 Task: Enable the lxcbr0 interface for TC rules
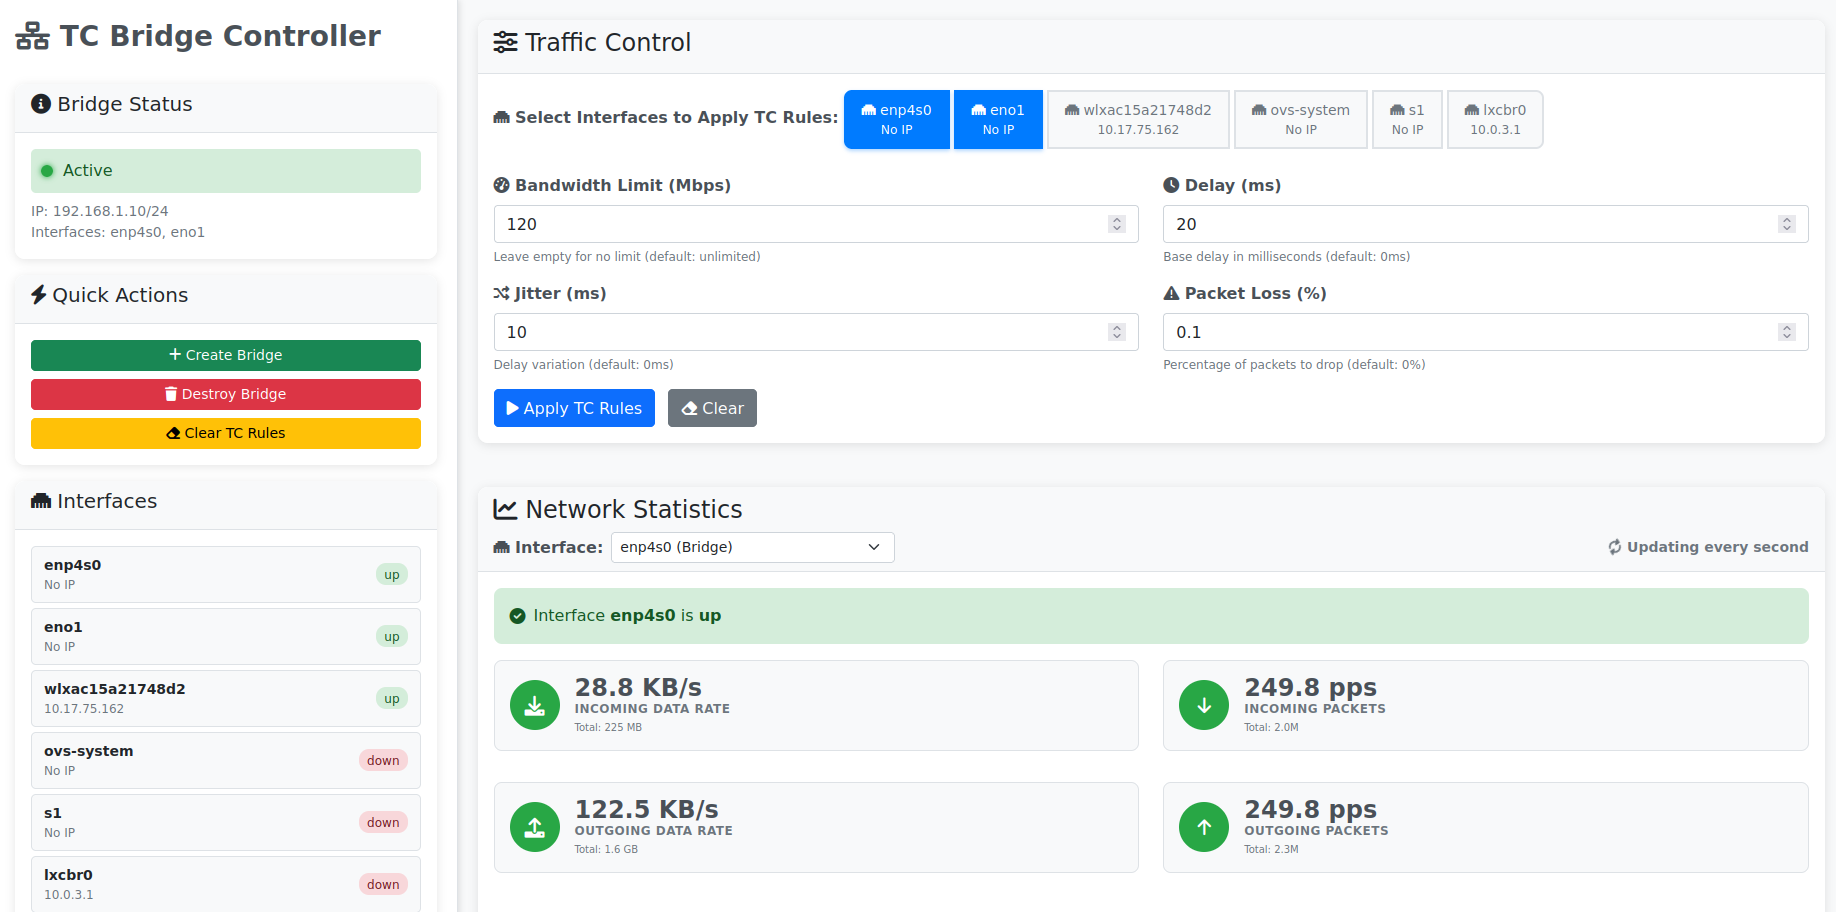pyautogui.click(x=1494, y=119)
